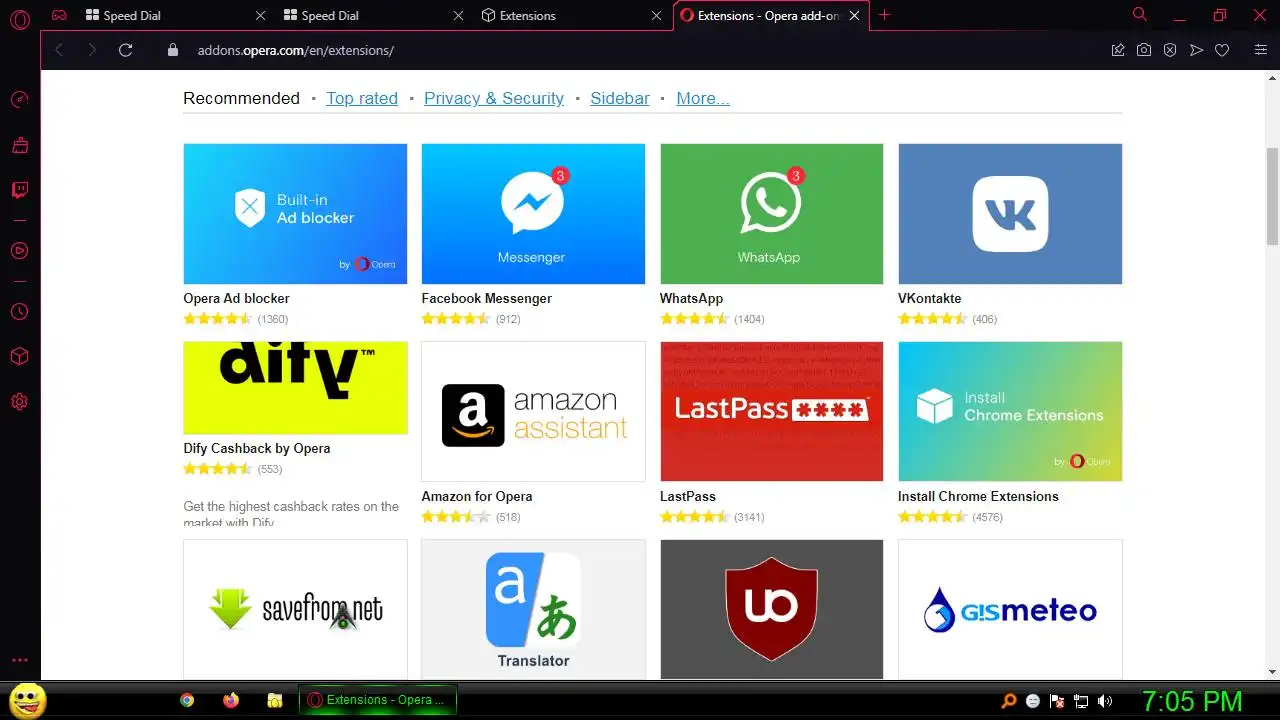Screen dimensions: 1280x720
Task: Open Easy Setup sliders icon
Action: tap(1260, 50)
